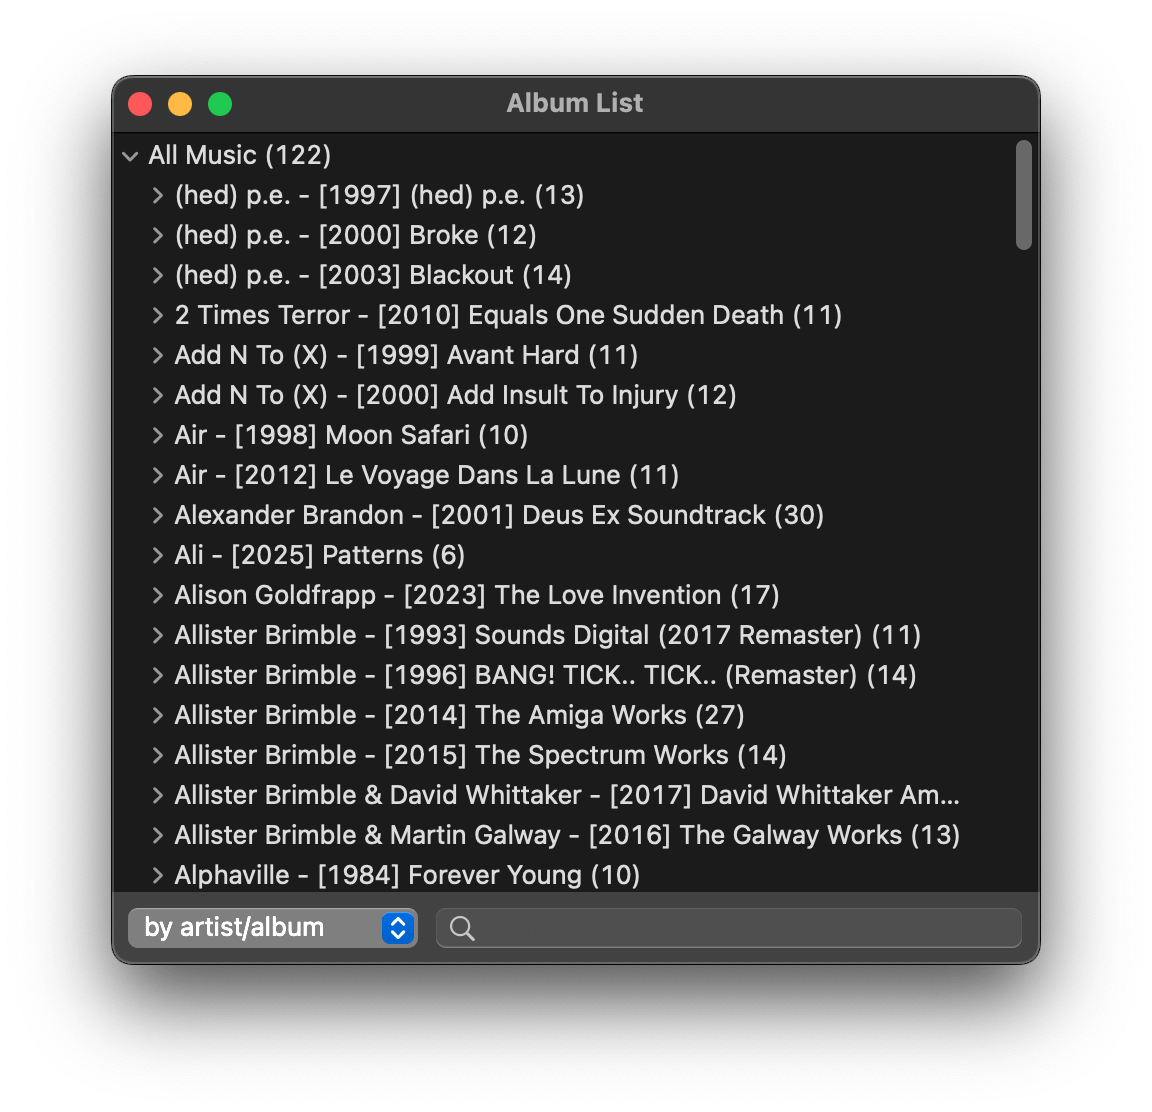Expand Add Insult To Injury chevron
The image size is (1152, 1112).
pos(157,396)
